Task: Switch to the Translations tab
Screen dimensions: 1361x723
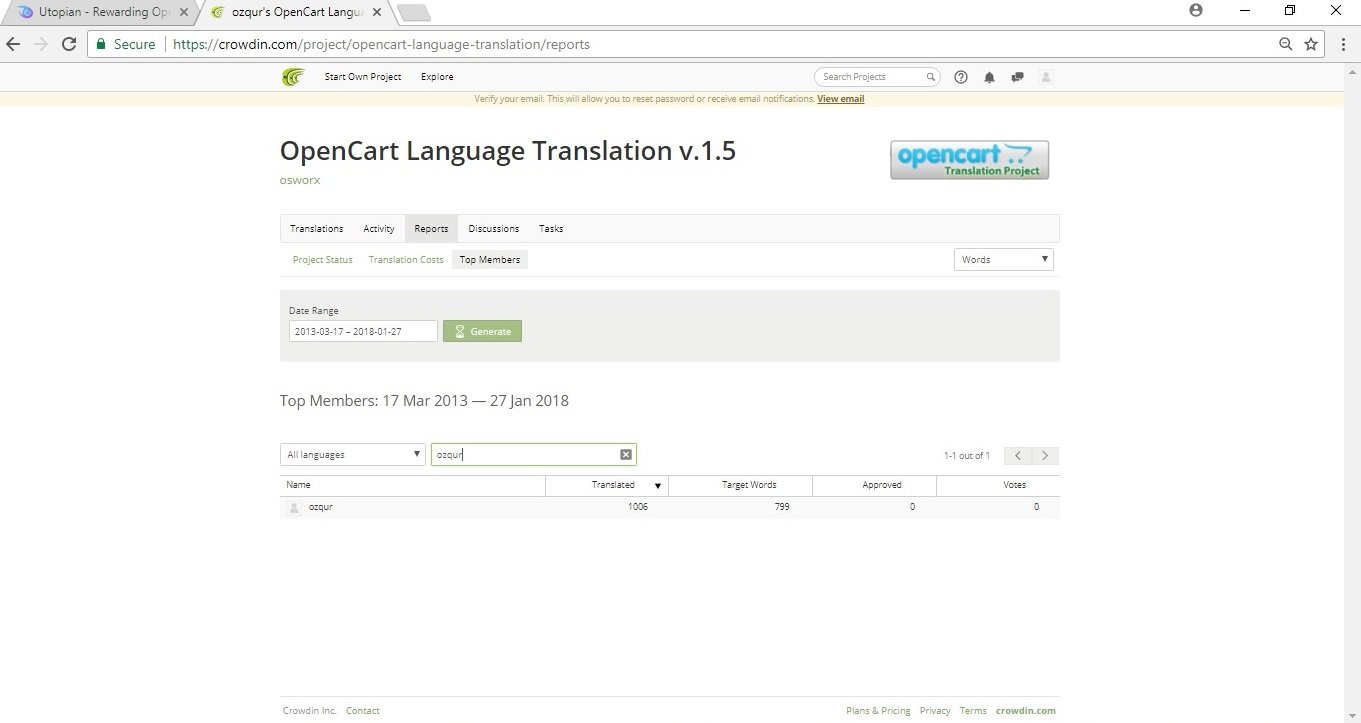Action: click(x=317, y=229)
